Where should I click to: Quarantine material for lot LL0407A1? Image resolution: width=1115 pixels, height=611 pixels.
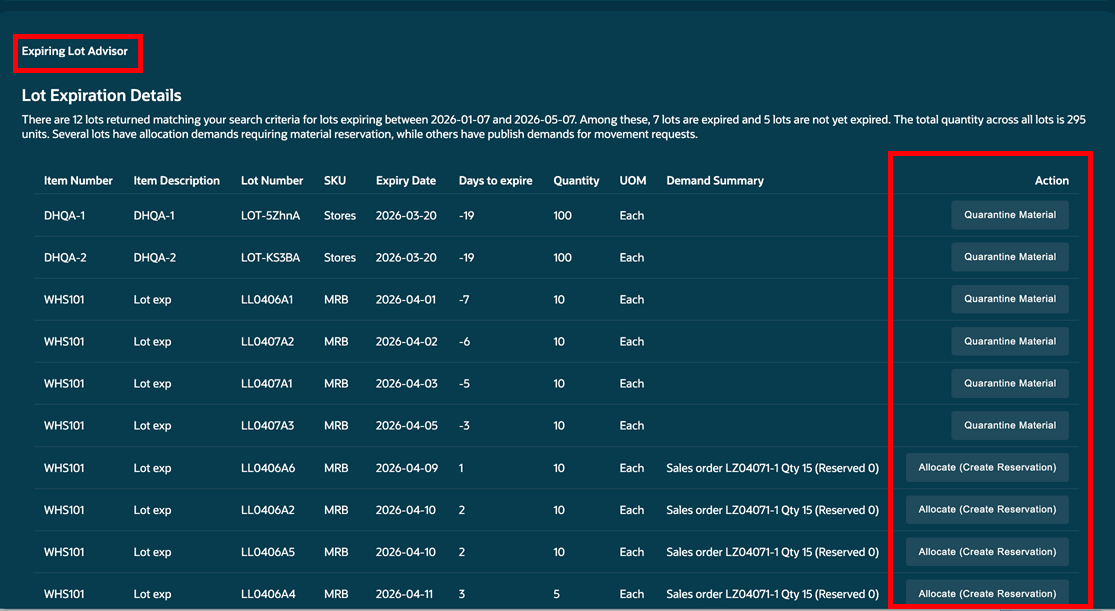coord(1010,383)
